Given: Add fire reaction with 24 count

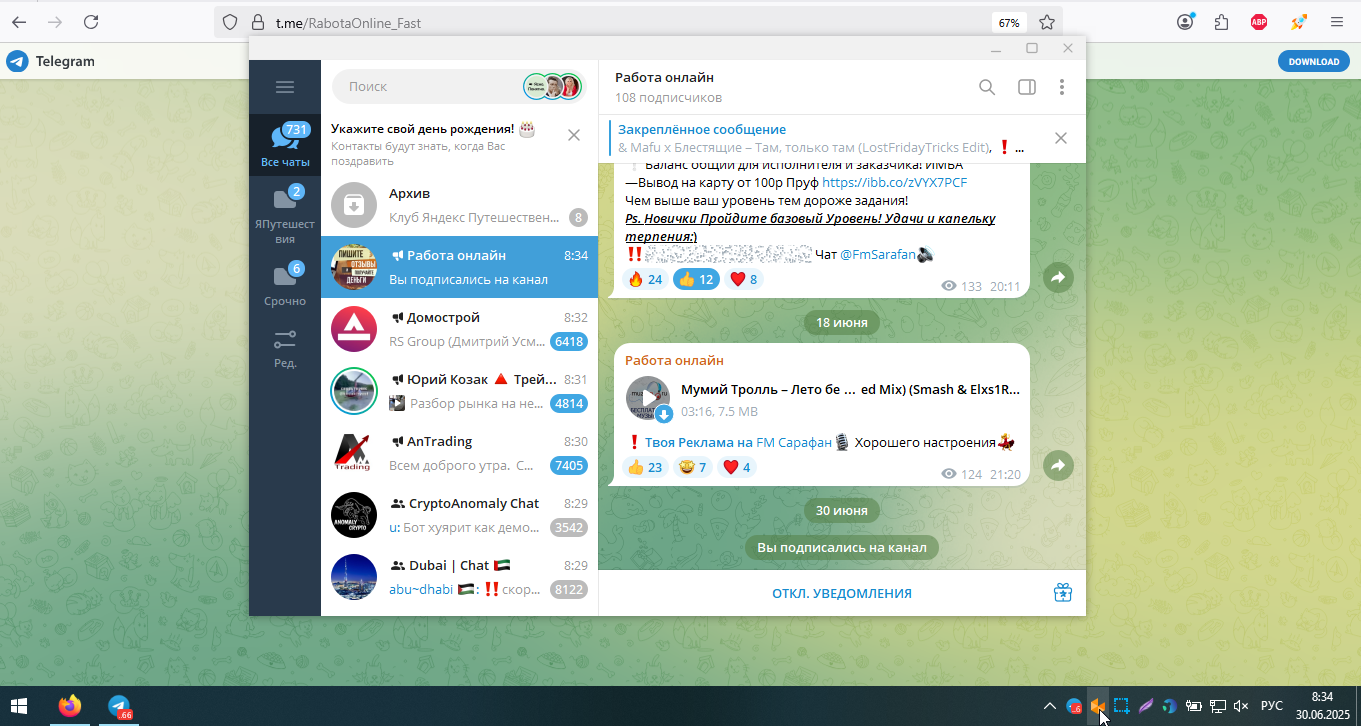Looking at the screenshot, I should (x=645, y=279).
